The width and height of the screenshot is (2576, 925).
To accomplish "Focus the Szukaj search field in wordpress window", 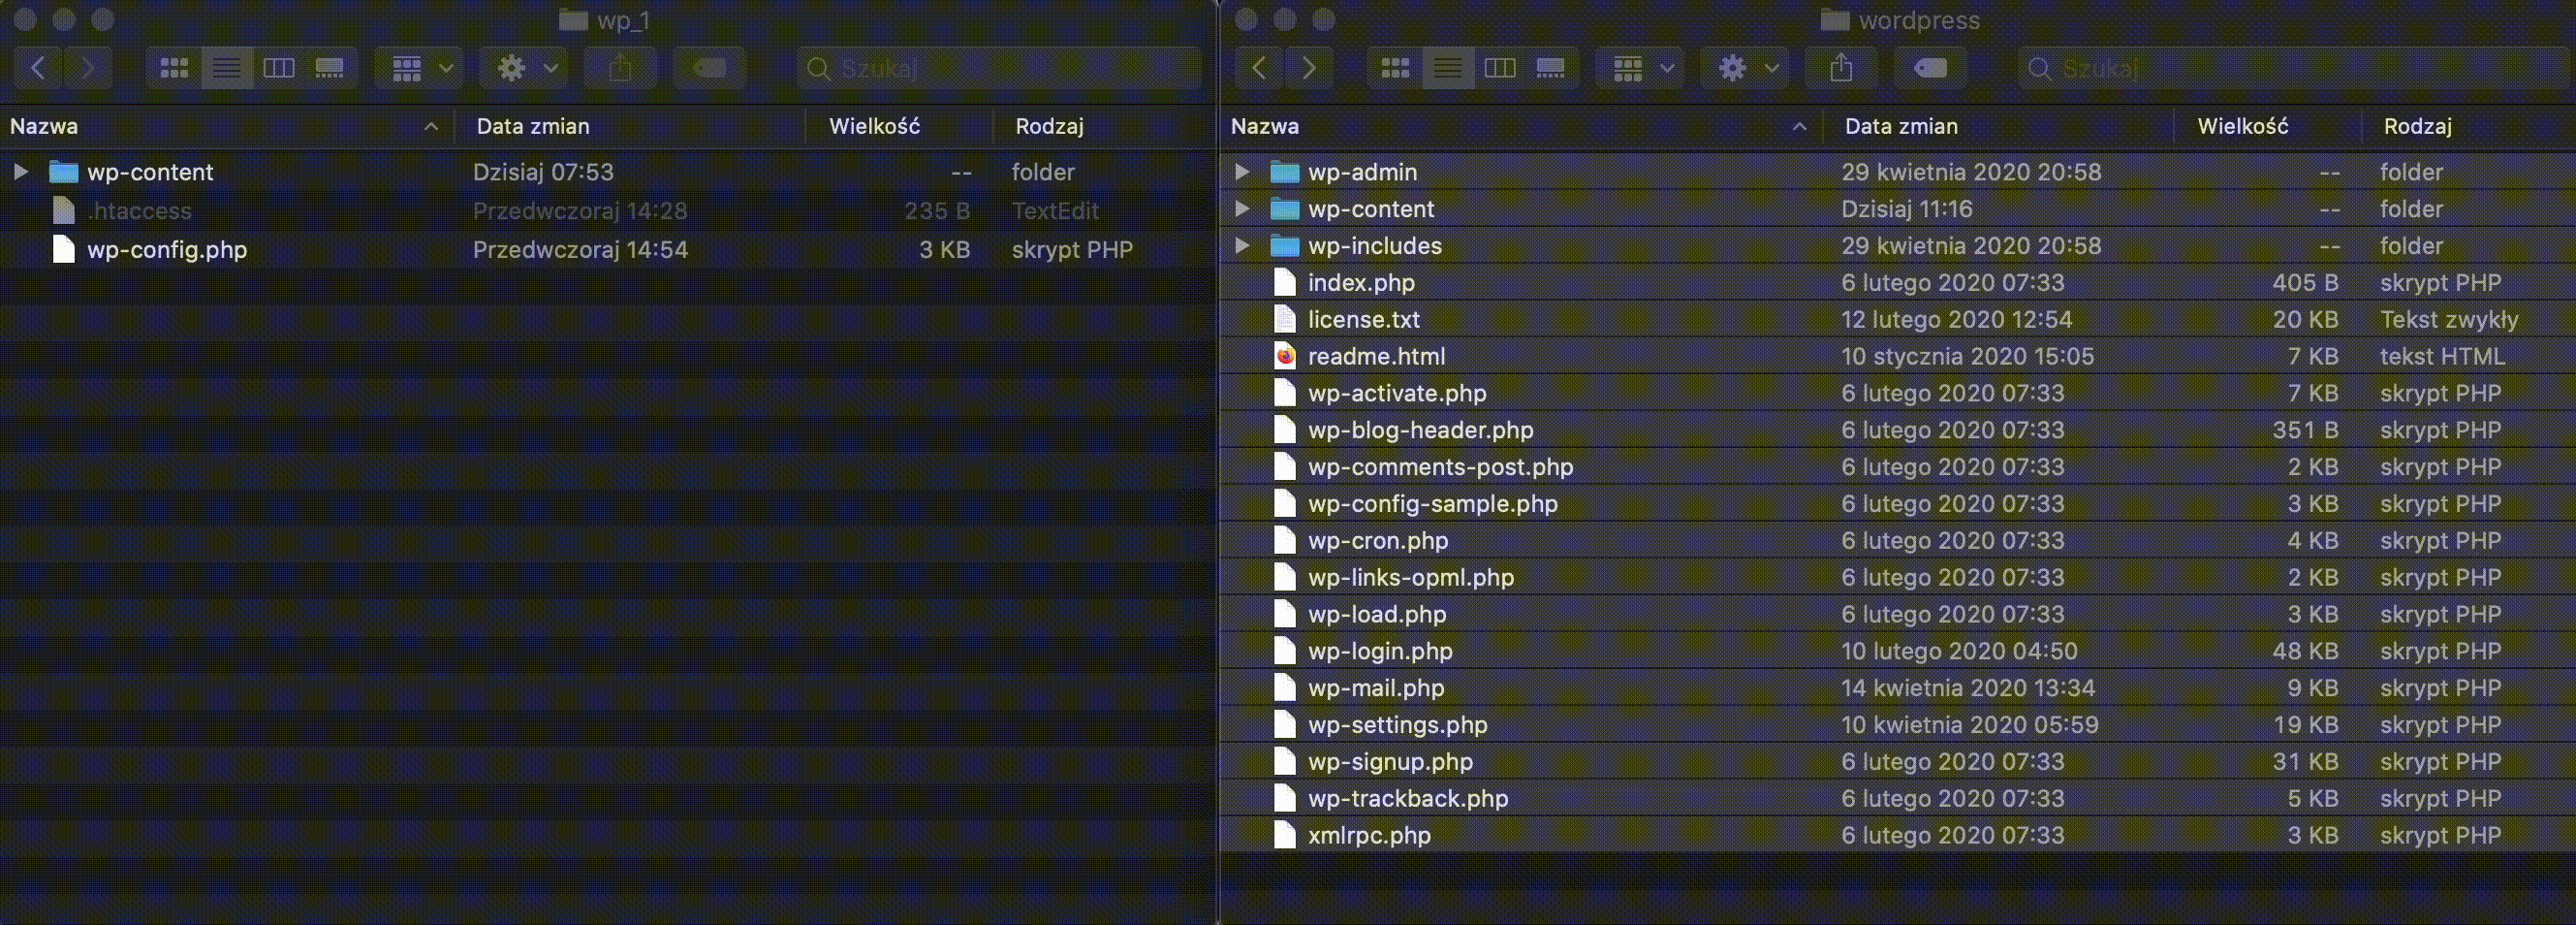I will point(2294,68).
